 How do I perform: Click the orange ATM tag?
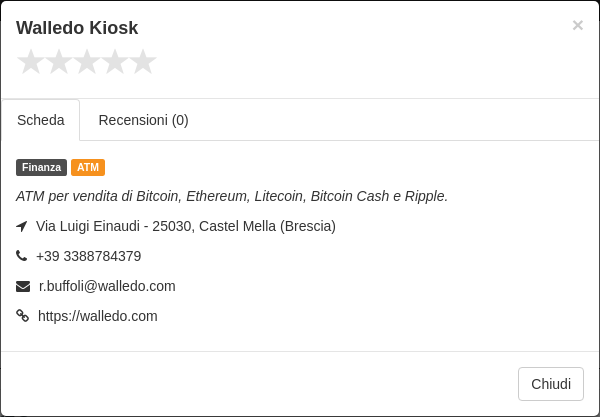[x=88, y=168]
